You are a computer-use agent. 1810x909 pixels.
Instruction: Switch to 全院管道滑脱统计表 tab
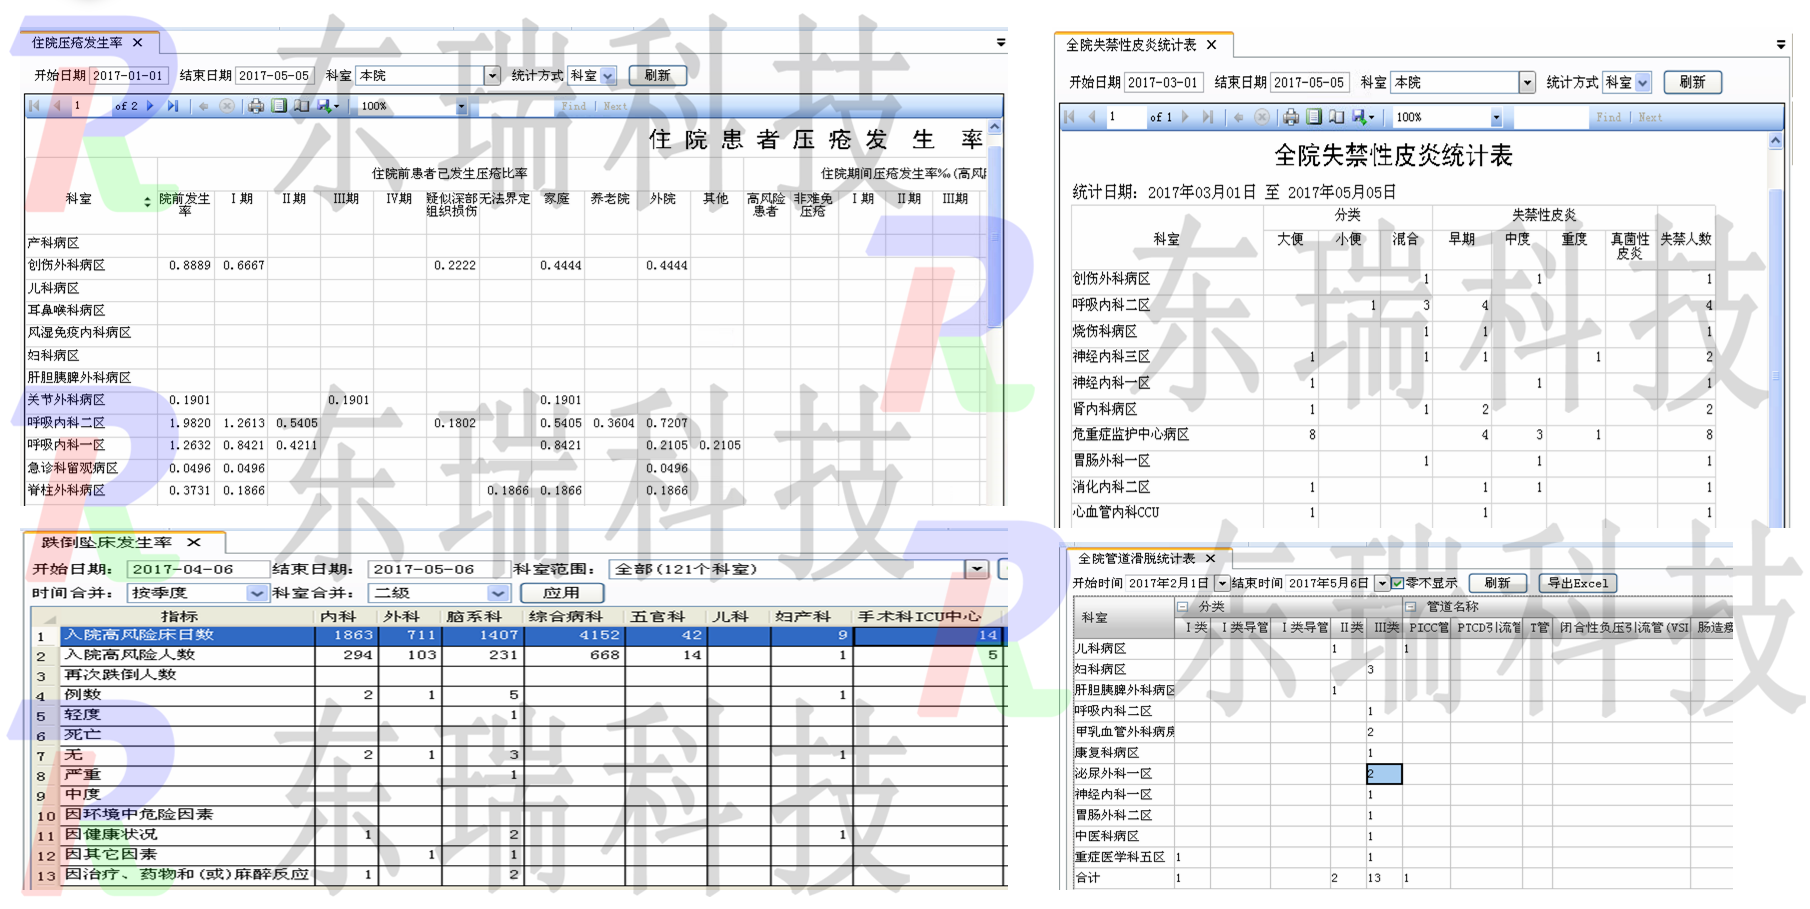(1136, 558)
